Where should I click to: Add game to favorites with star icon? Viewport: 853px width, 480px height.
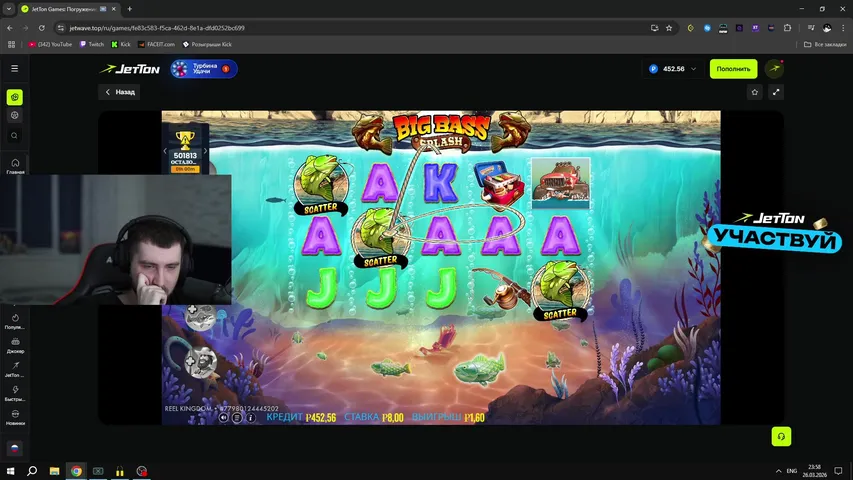755,92
